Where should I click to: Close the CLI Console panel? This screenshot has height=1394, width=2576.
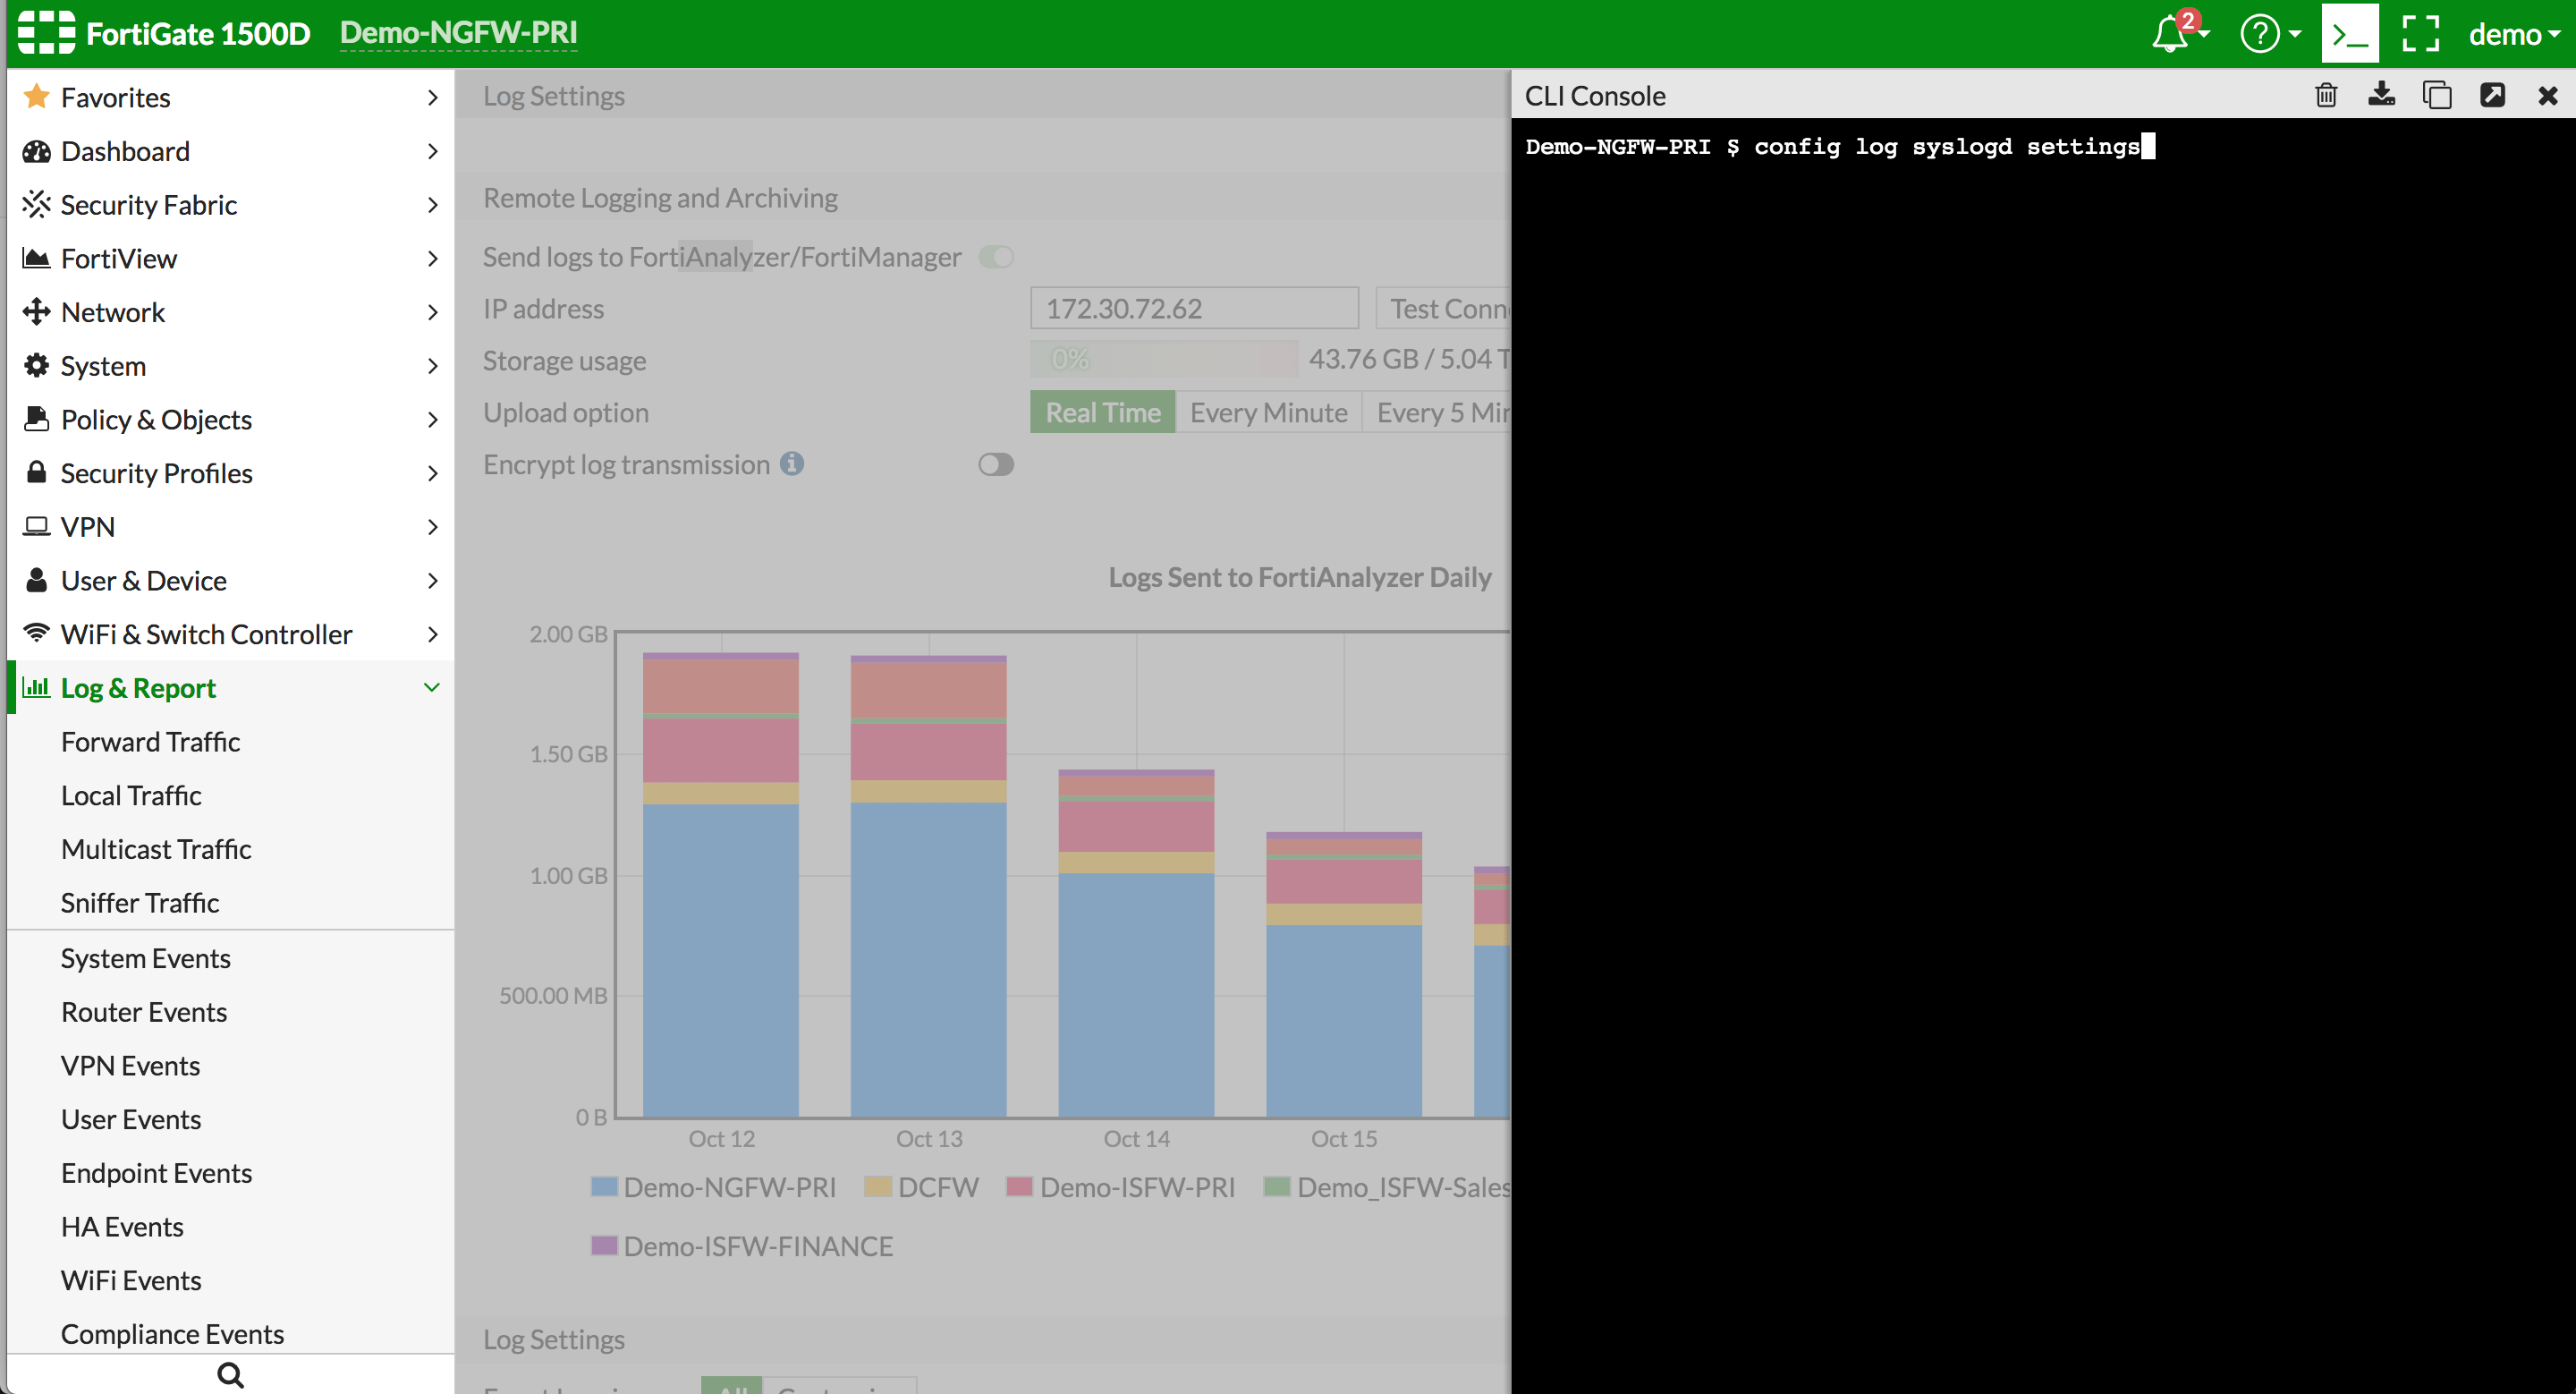[x=2548, y=96]
